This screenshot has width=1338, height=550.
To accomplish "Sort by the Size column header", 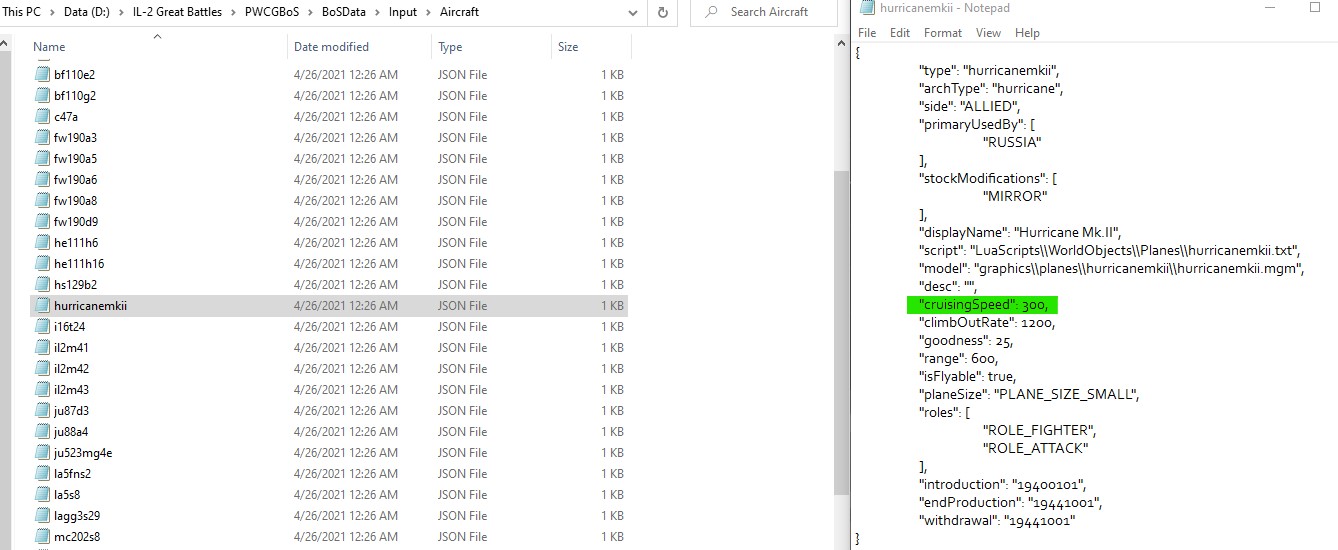I will (568, 47).
